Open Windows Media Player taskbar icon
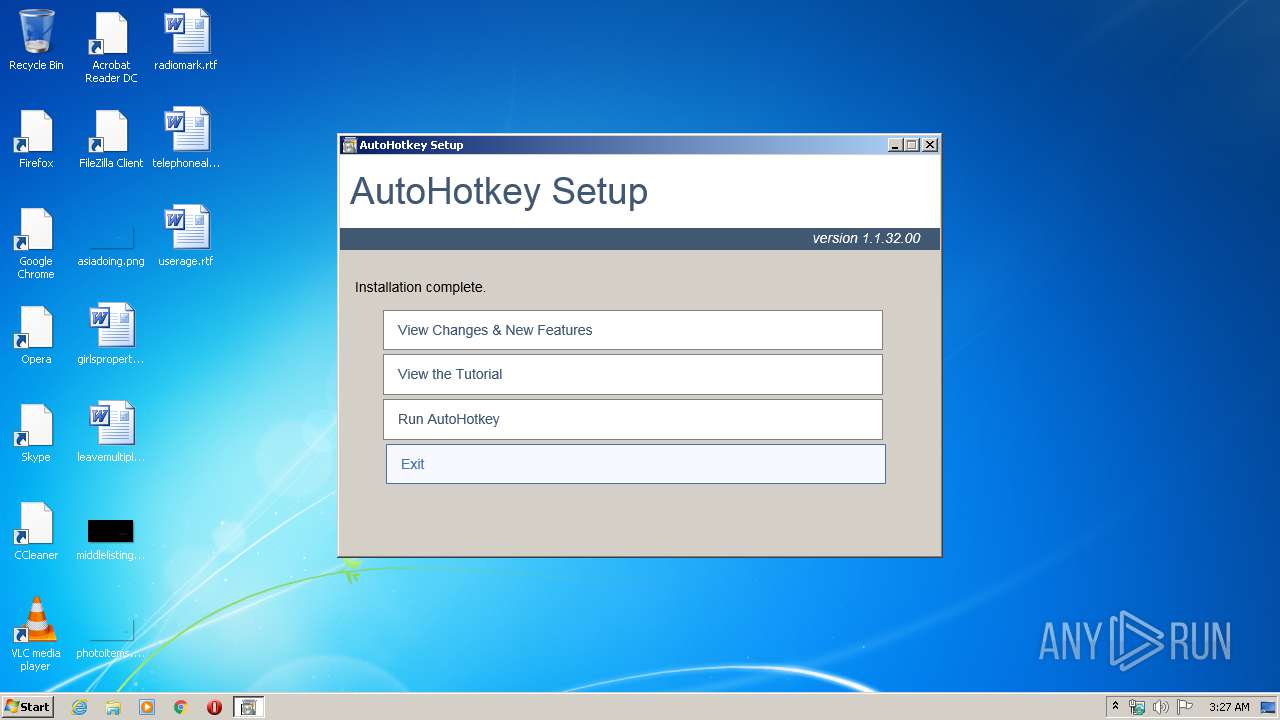Screen dimensions: 1280x720 [147, 707]
